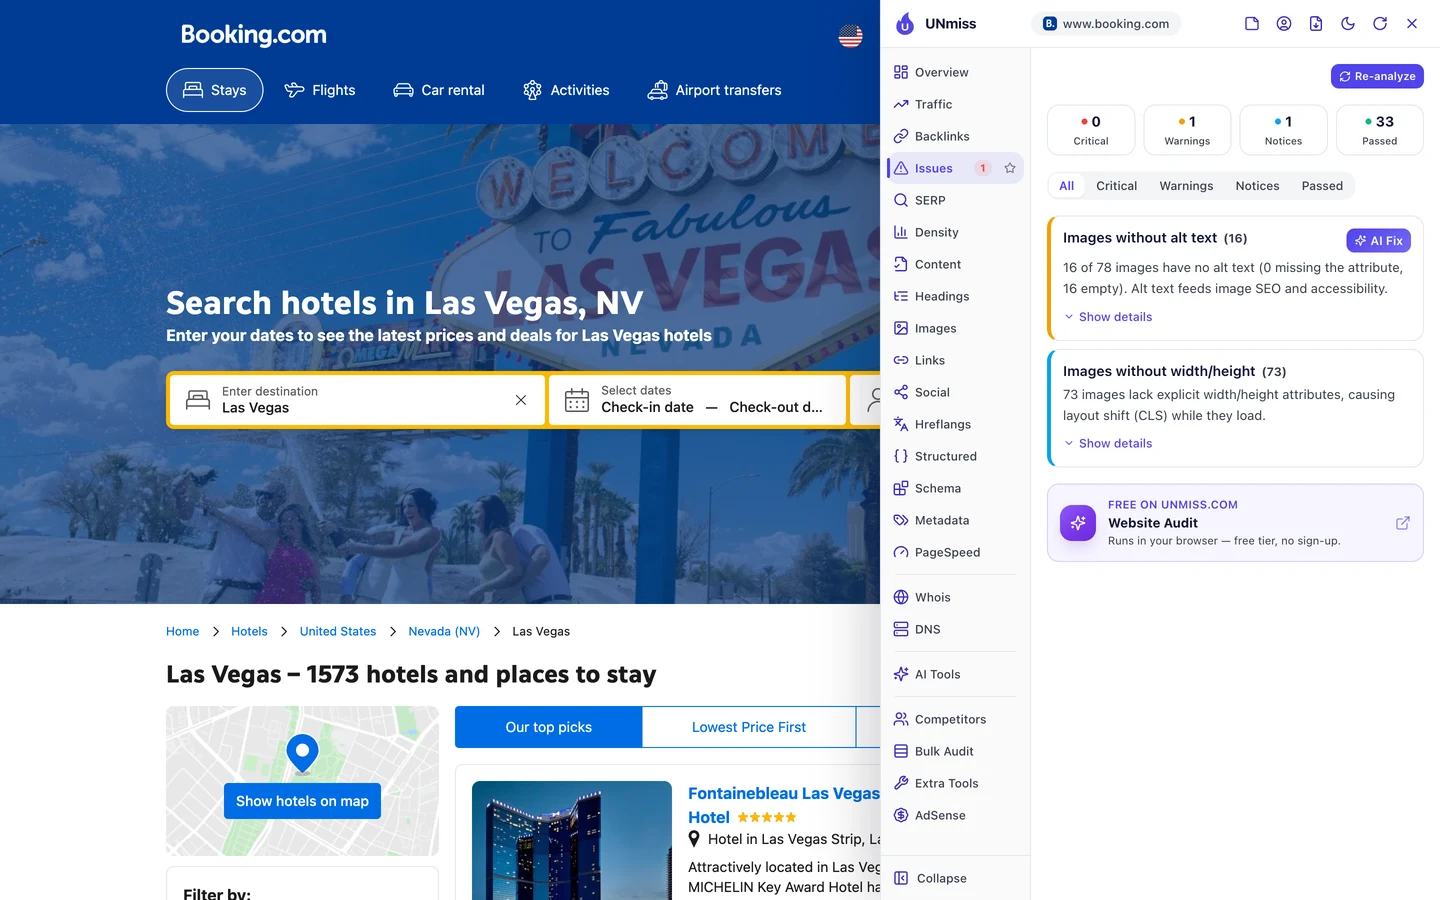This screenshot has height=900, width=1440.
Task: Select the Flights tab on Booking.com
Action: click(320, 90)
